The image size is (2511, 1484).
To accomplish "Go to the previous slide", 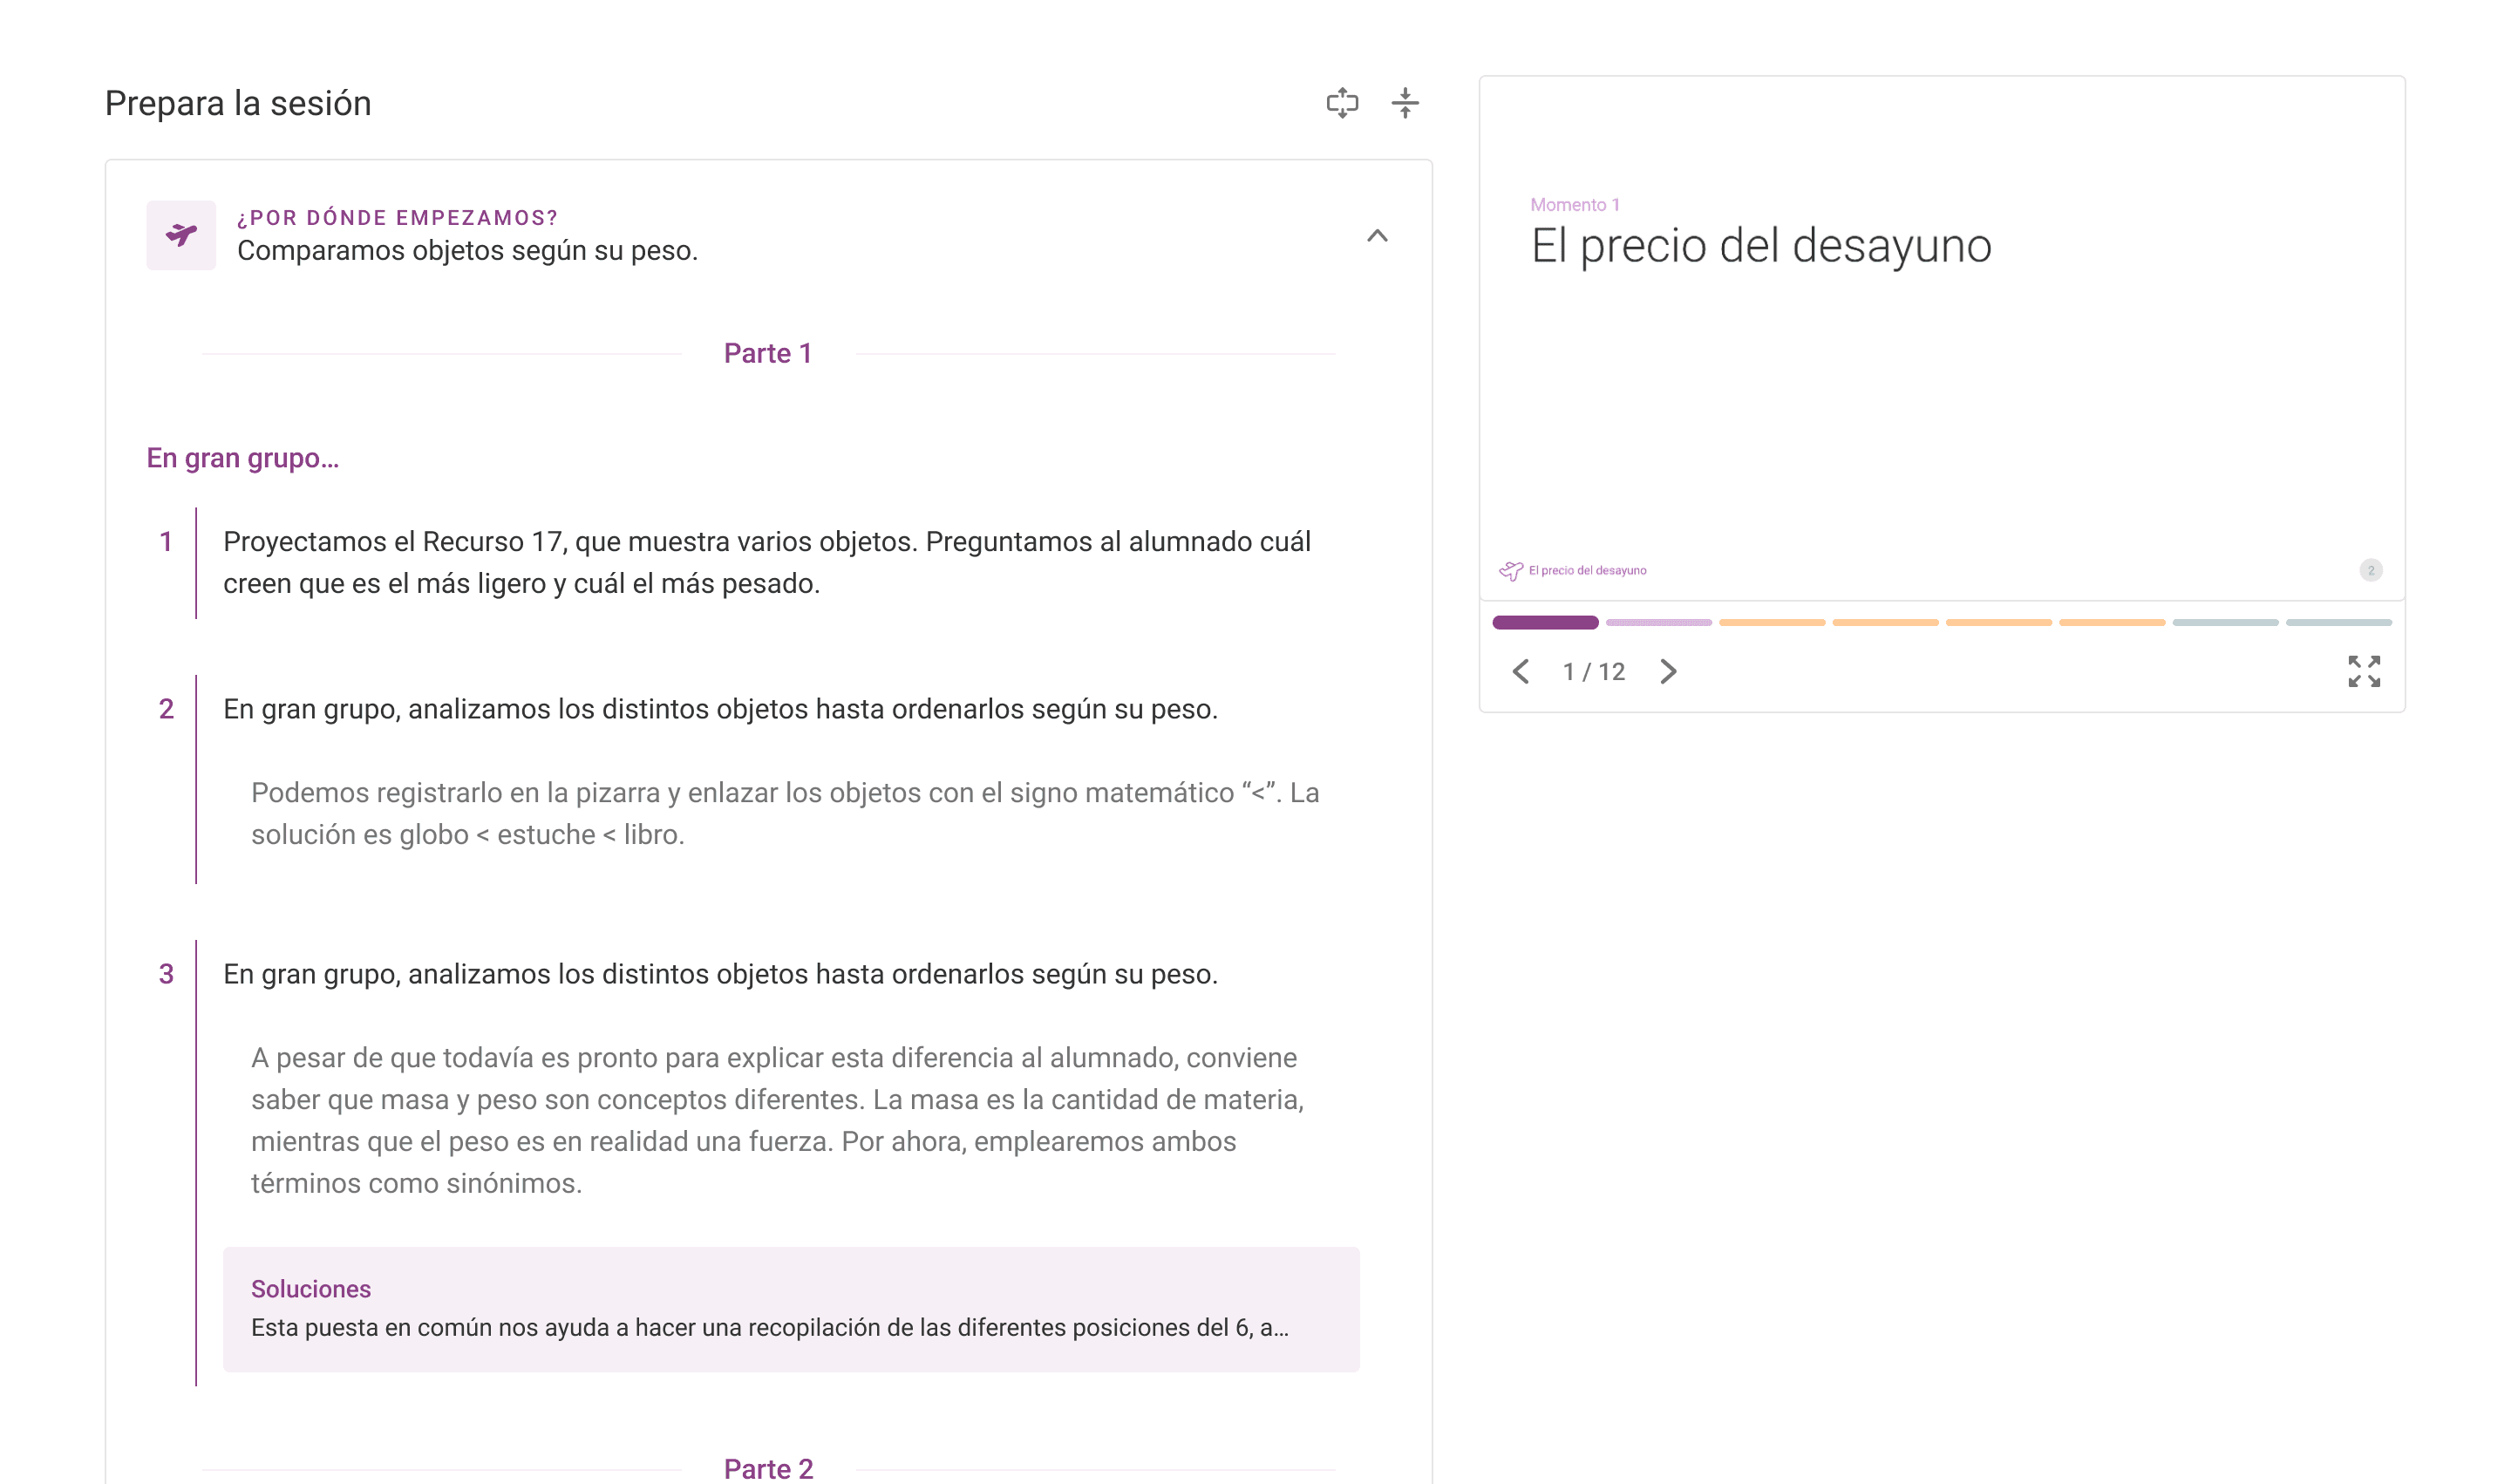I will [1520, 671].
